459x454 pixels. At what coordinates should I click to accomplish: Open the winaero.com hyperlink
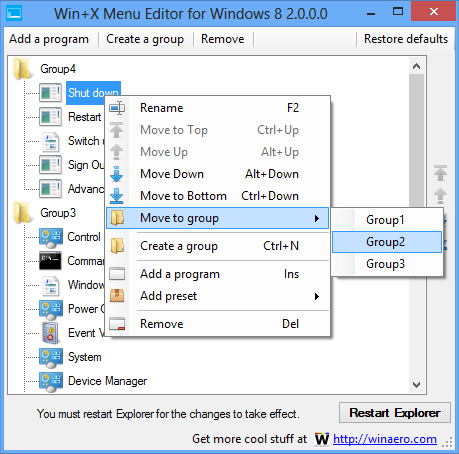coord(385,439)
